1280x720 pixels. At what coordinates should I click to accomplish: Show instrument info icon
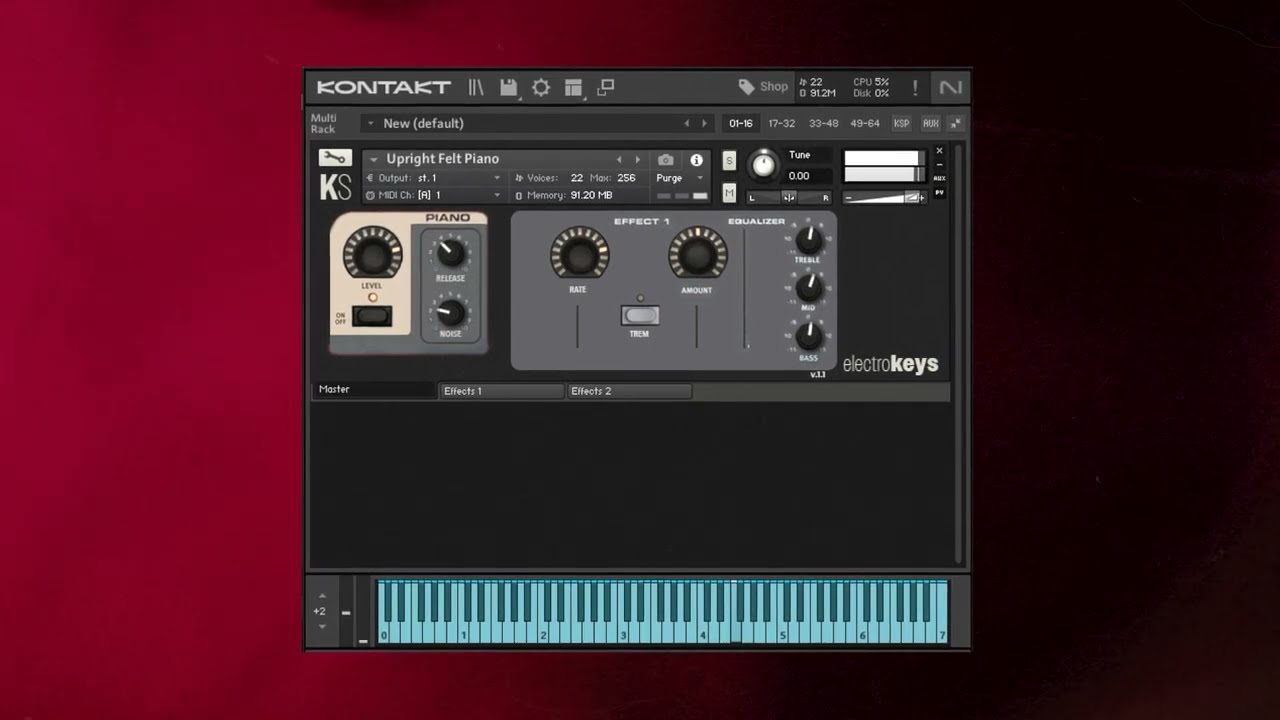pyautogui.click(x=696, y=160)
